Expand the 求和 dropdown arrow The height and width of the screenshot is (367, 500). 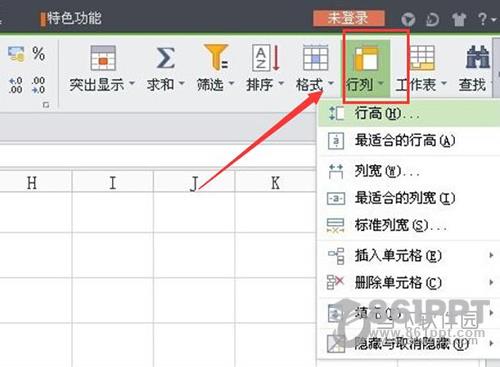pos(182,83)
